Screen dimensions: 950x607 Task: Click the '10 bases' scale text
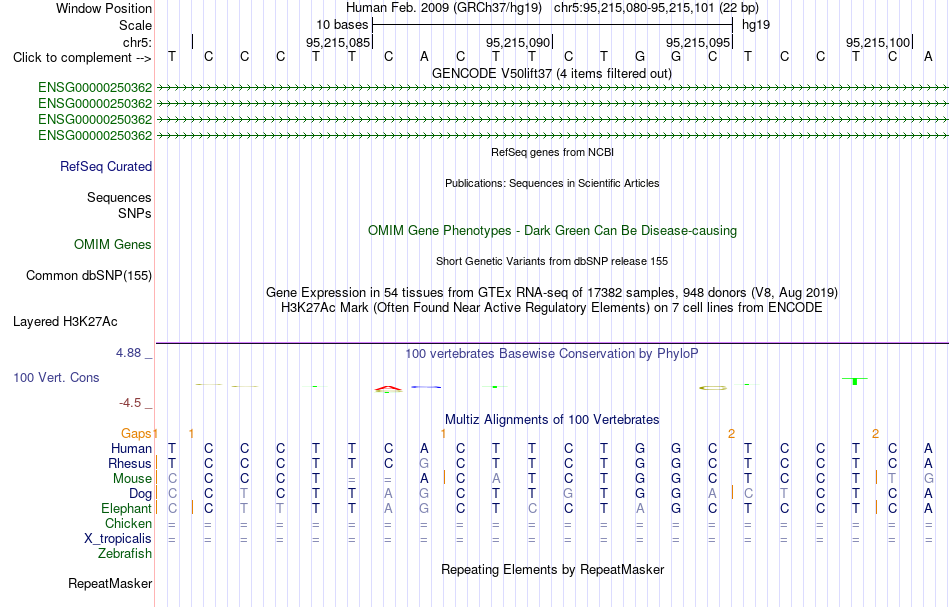click(x=342, y=25)
